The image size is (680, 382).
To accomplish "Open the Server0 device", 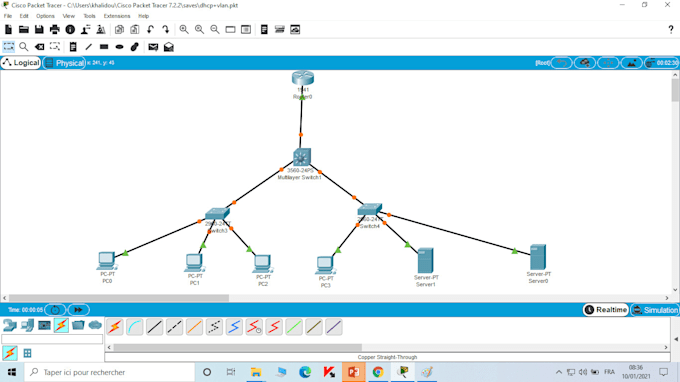I will point(538,257).
